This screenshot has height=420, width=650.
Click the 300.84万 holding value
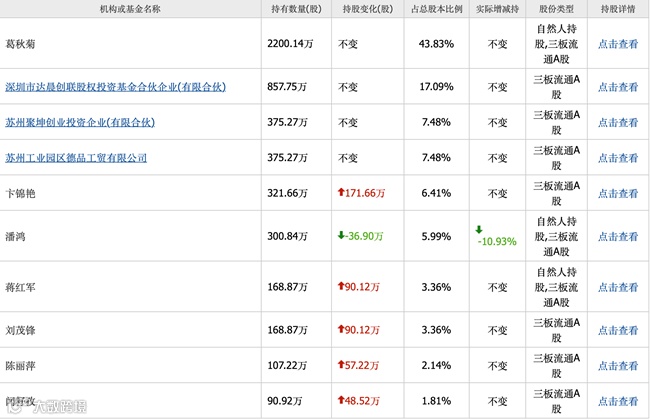287,236
